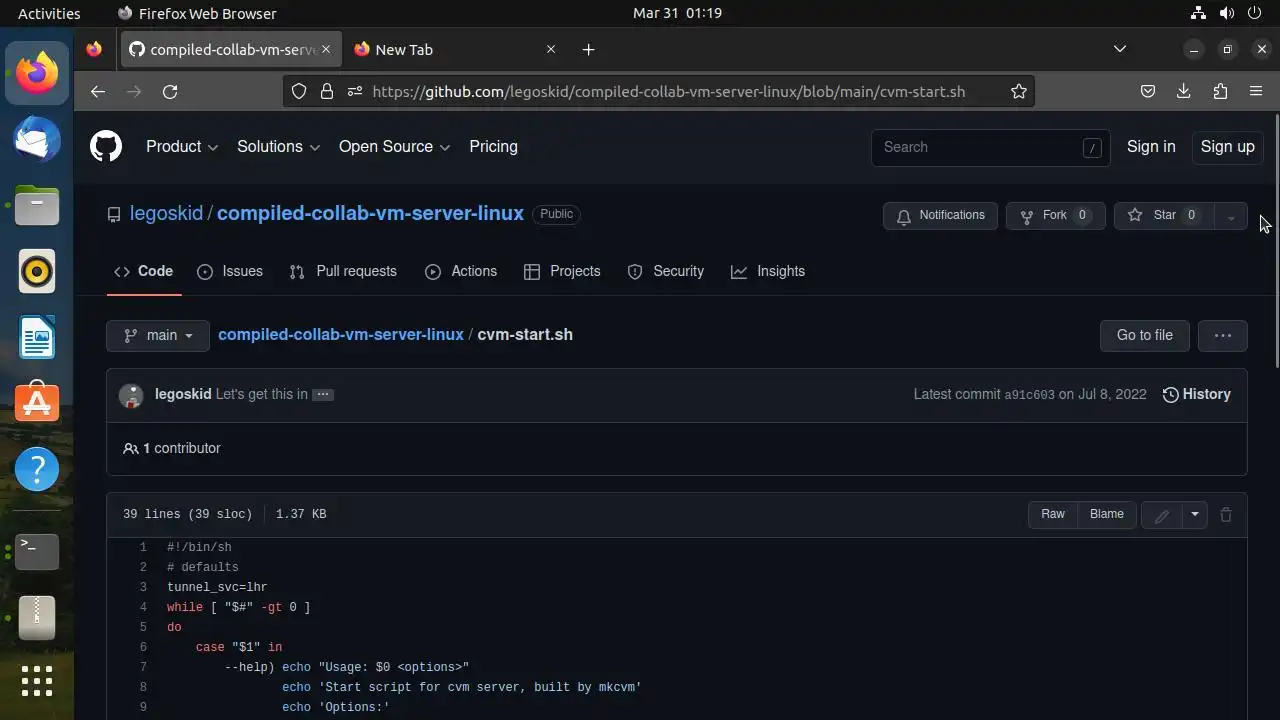The height and width of the screenshot is (720, 1280).
Task: Click the Notifications button
Action: [940, 215]
